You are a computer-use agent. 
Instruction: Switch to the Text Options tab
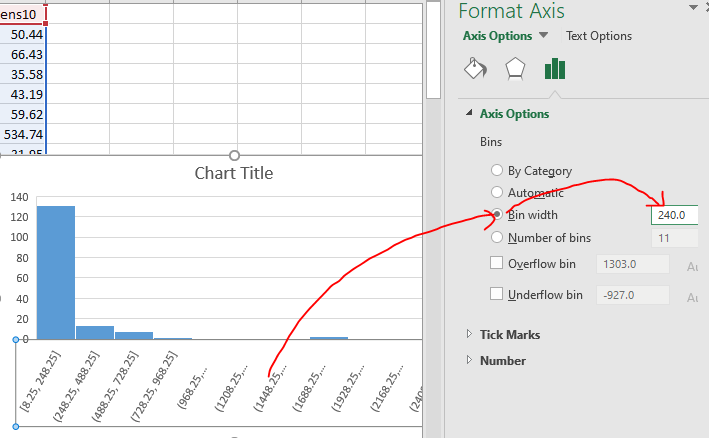tap(598, 36)
